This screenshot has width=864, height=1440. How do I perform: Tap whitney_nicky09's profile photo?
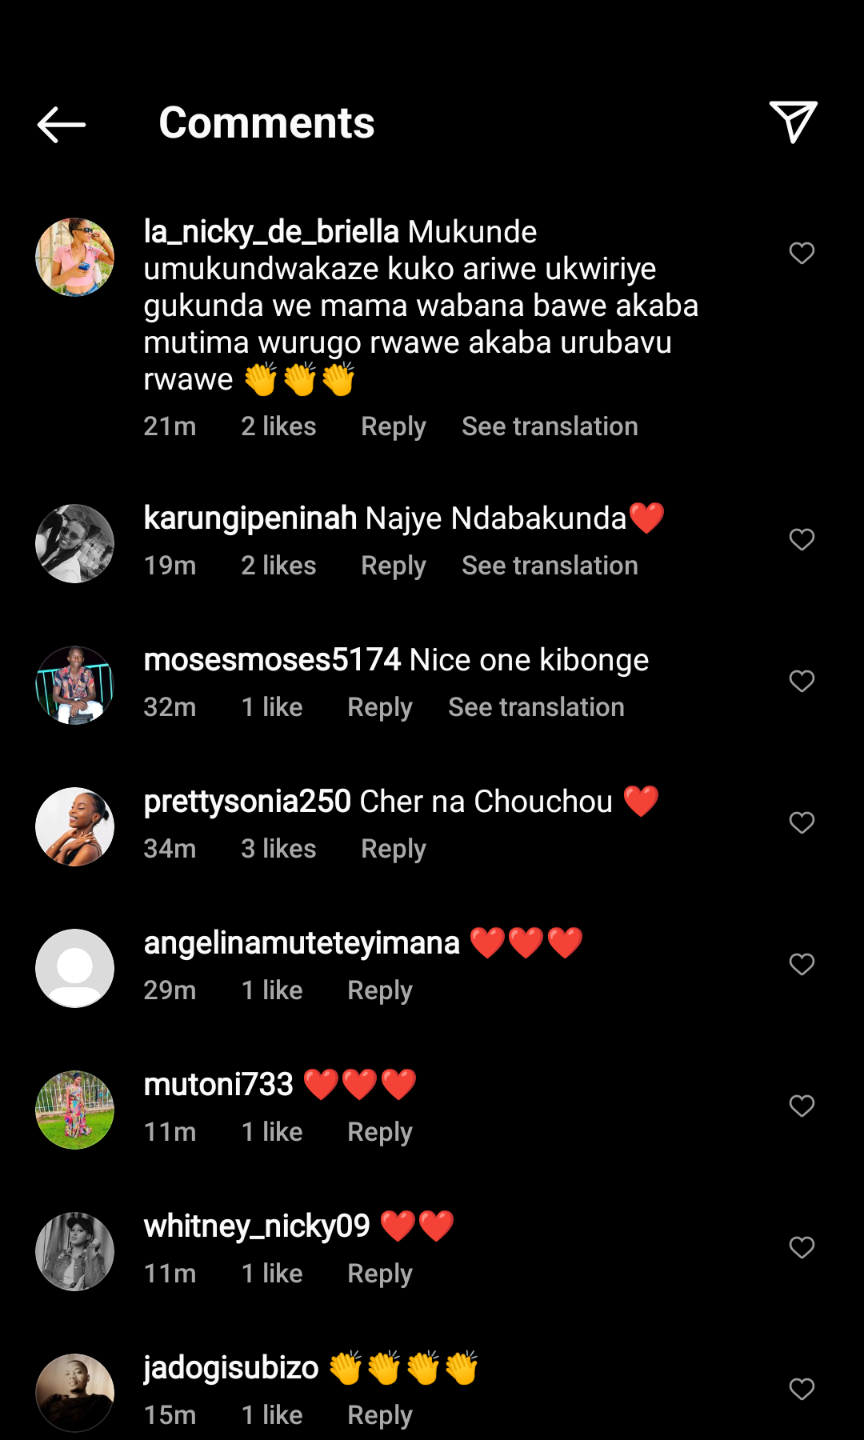(x=75, y=1251)
